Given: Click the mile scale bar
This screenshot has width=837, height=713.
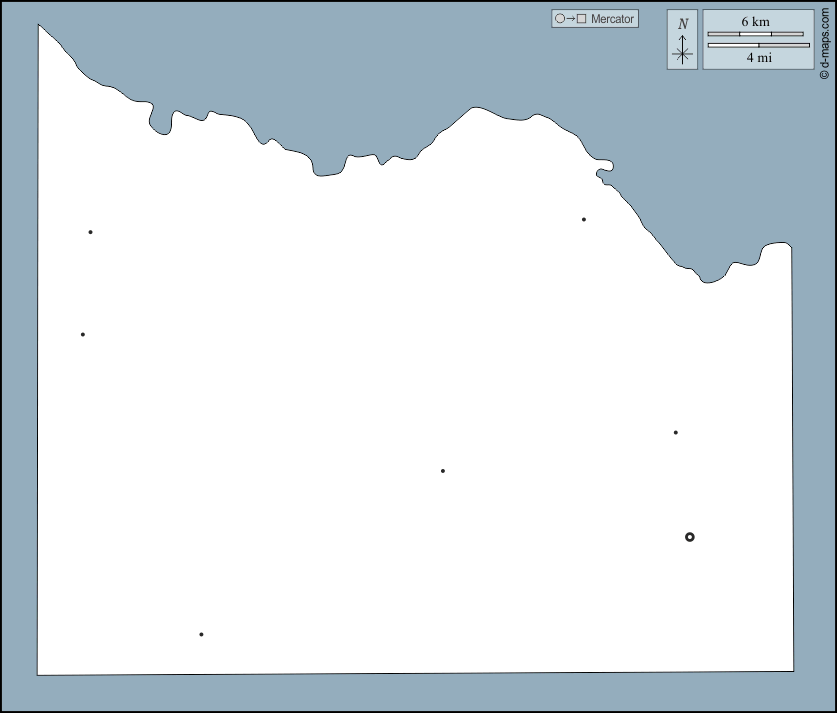Looking at the screenshot, I should [x=758, y=45].
